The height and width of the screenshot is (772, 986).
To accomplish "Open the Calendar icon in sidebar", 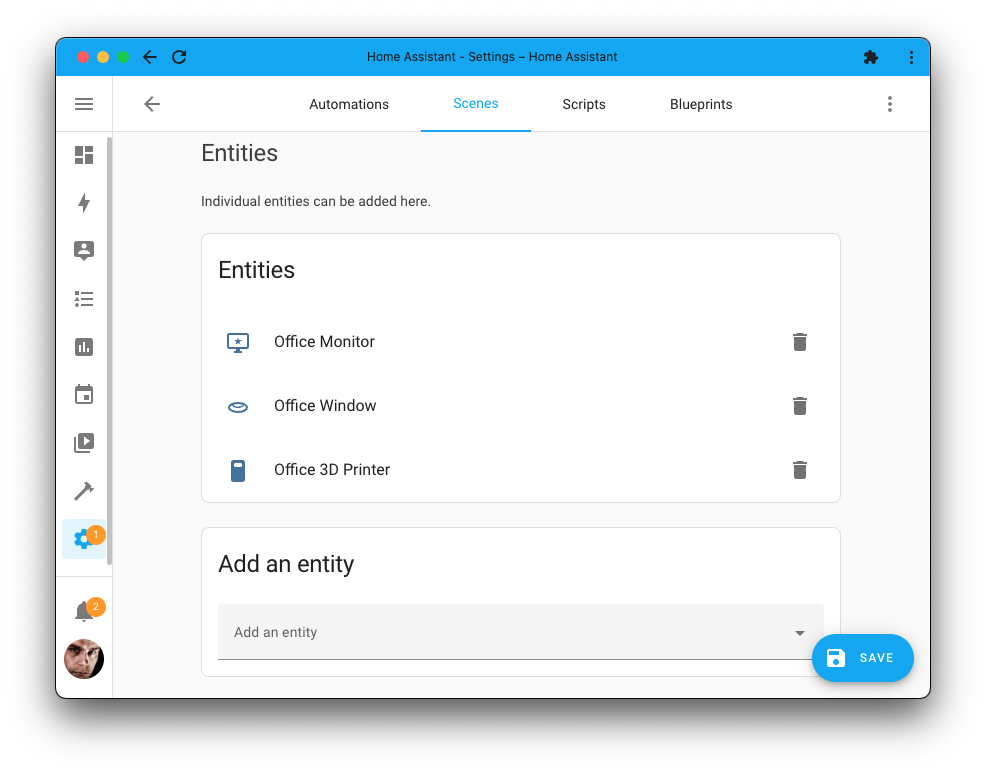I will click(x=84, y=394).
